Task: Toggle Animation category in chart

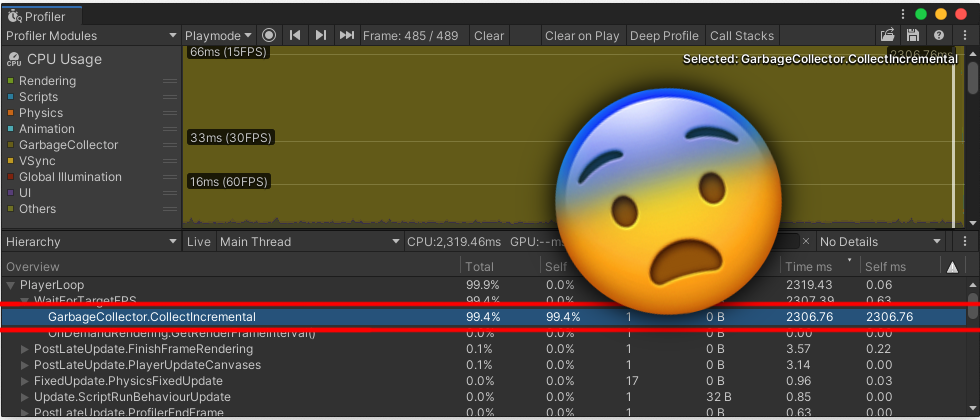Action: 10,129
